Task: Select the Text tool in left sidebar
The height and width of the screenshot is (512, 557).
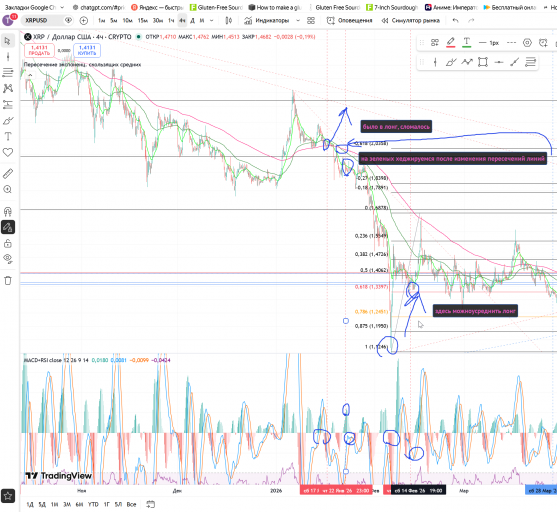Action: click(x=7, y=136)
